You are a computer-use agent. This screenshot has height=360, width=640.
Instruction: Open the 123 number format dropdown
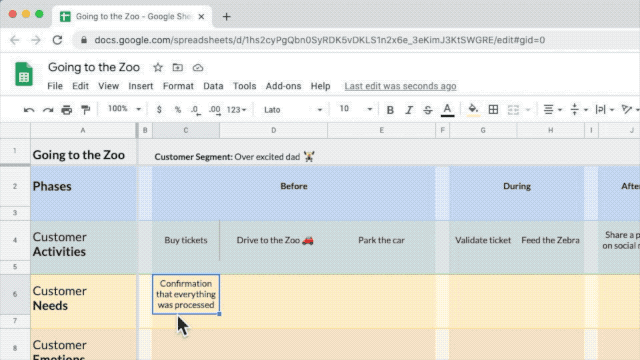coord(236,110)
